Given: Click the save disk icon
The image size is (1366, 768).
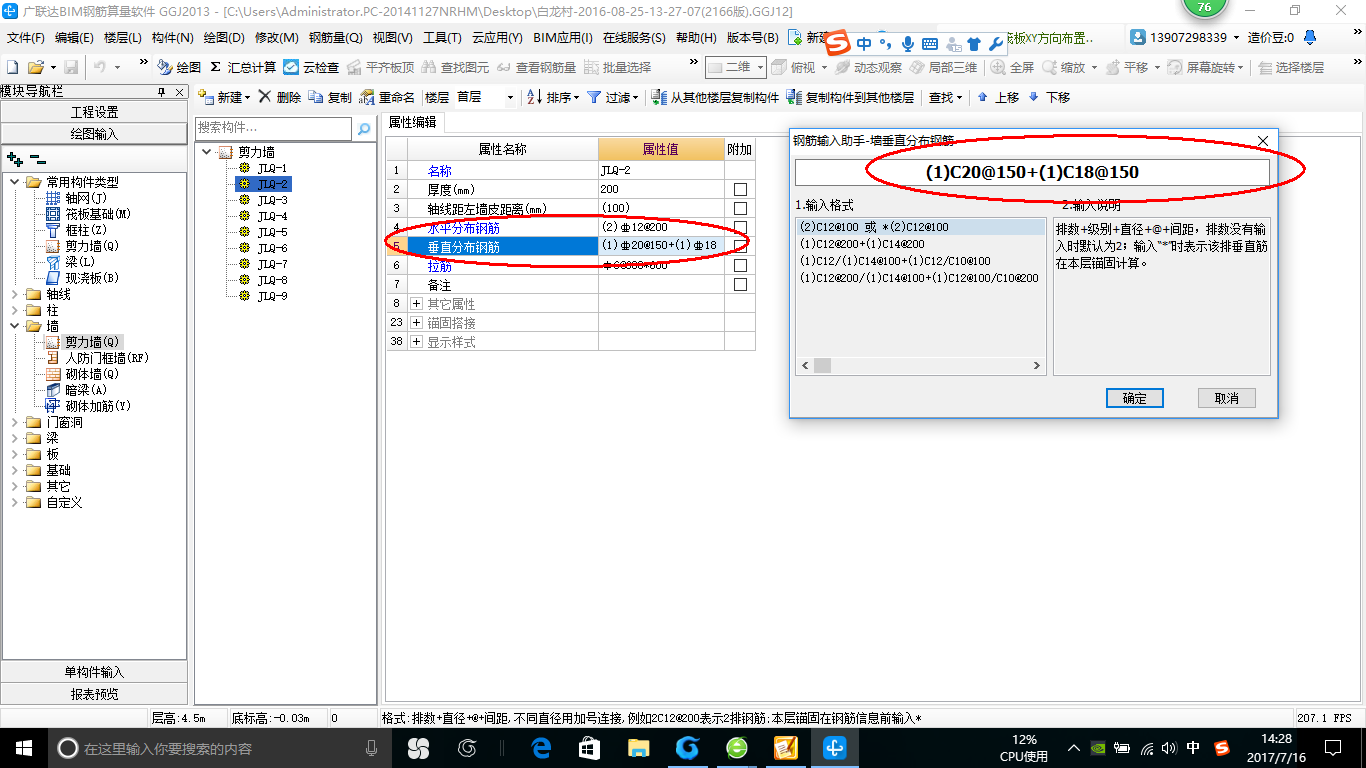Looking at the screenshot, I should [71, 67].
